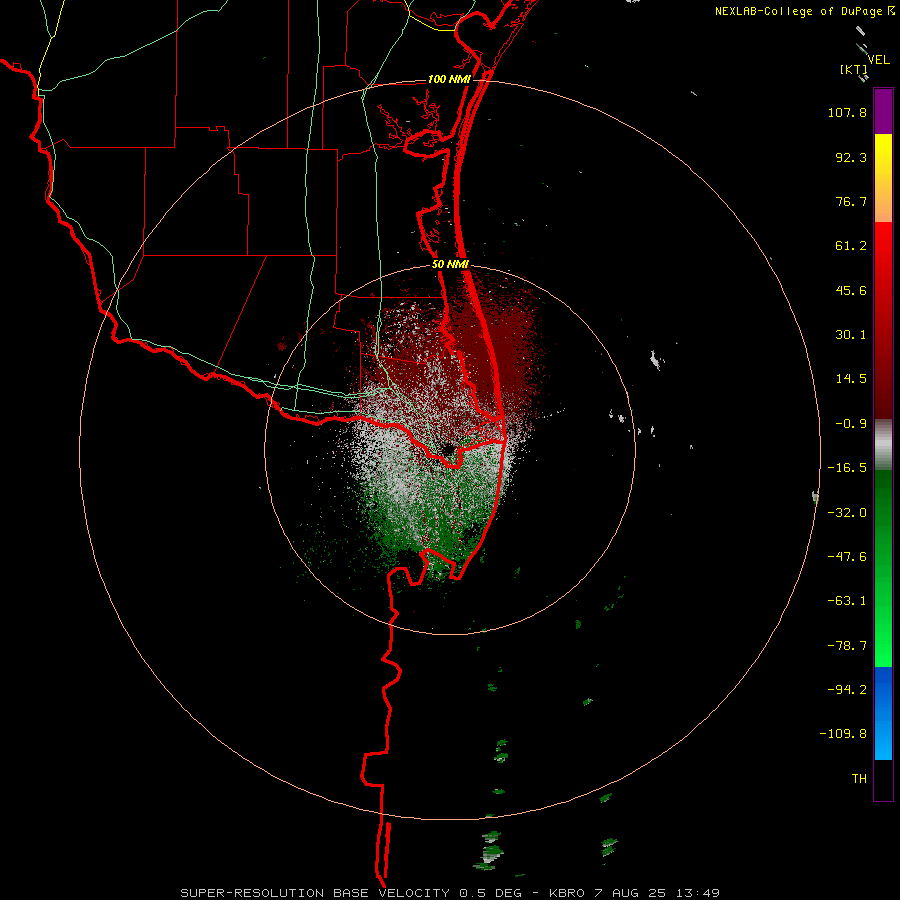Click the 30.1 legend value
This screenshot has height=900, width=900.
coord(851,335)
